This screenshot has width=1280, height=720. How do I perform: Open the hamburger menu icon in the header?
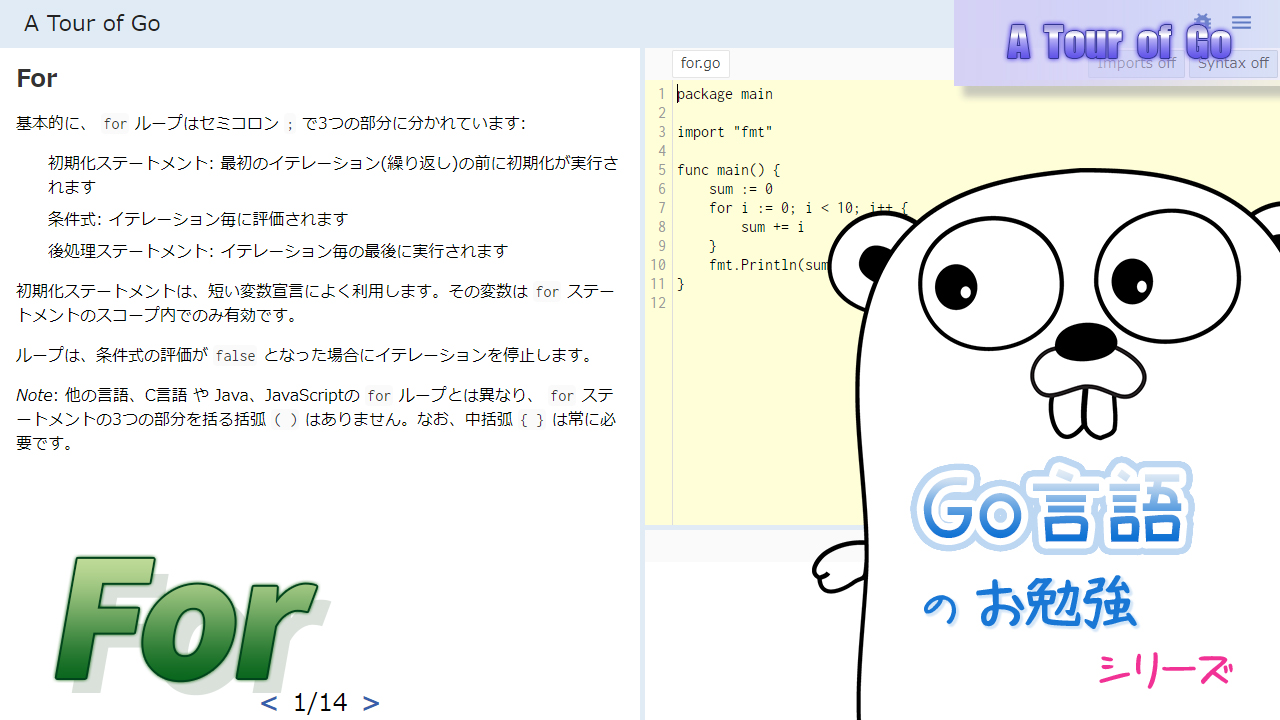(1241, 22)
